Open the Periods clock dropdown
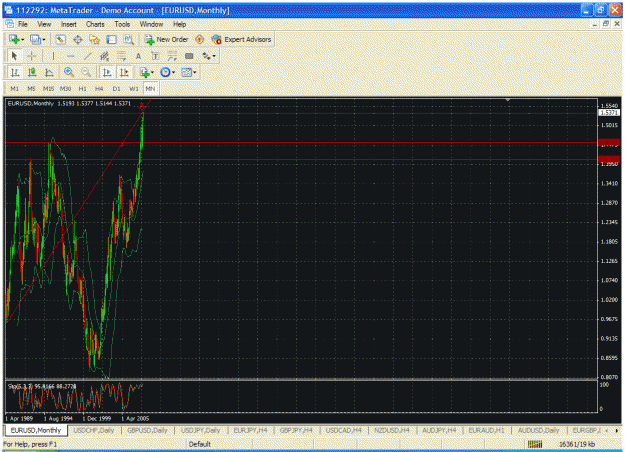625x452 pixels. [167, 73]
